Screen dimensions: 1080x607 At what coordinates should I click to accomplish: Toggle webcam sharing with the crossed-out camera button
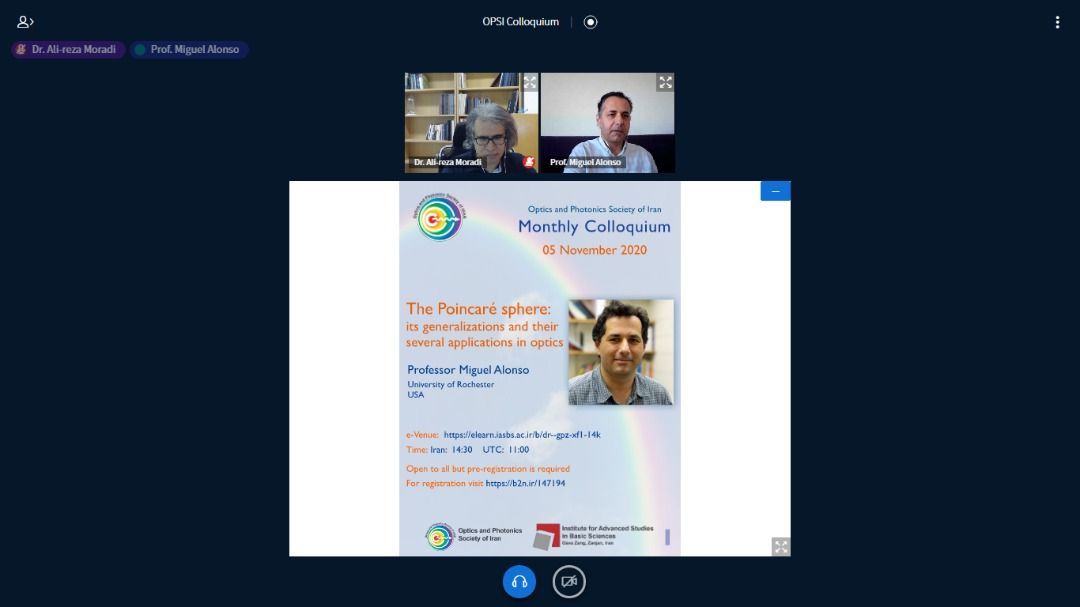[569, 581]
